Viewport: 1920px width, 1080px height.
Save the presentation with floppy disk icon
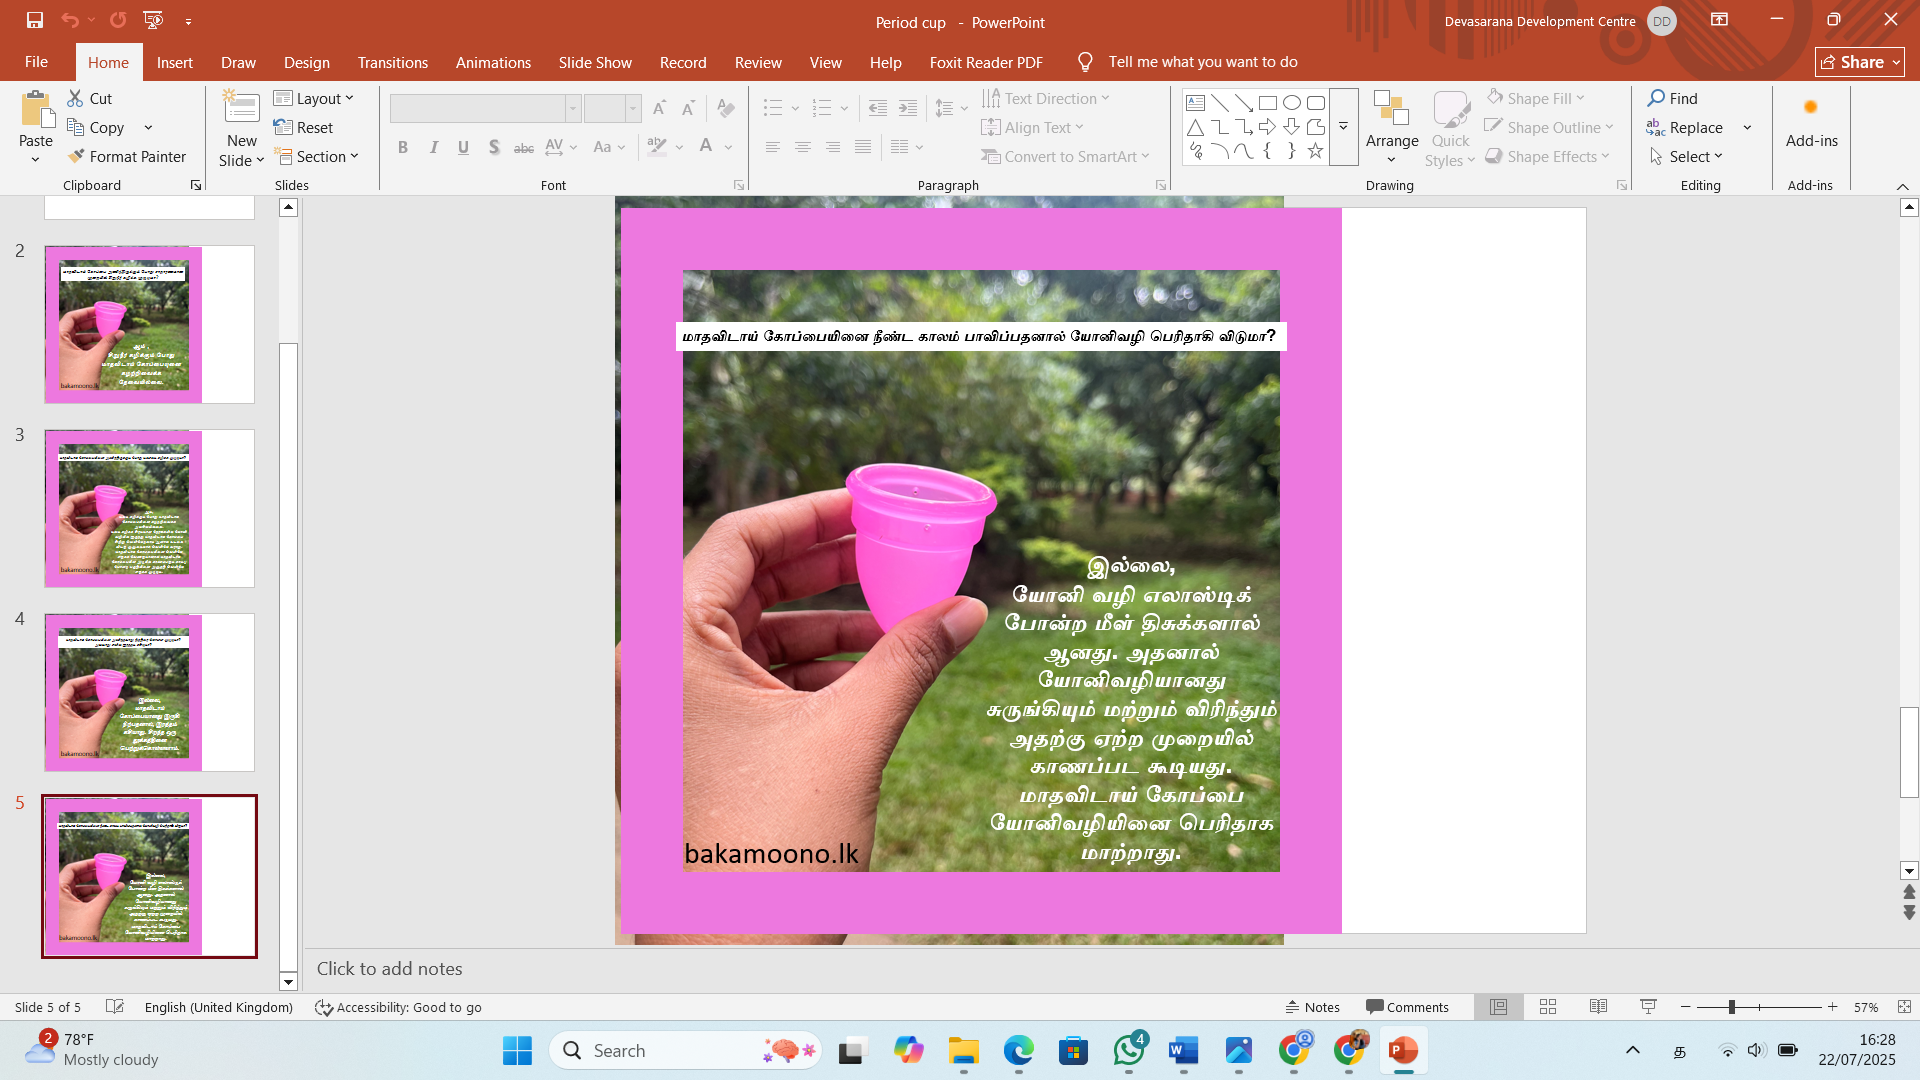35,20
